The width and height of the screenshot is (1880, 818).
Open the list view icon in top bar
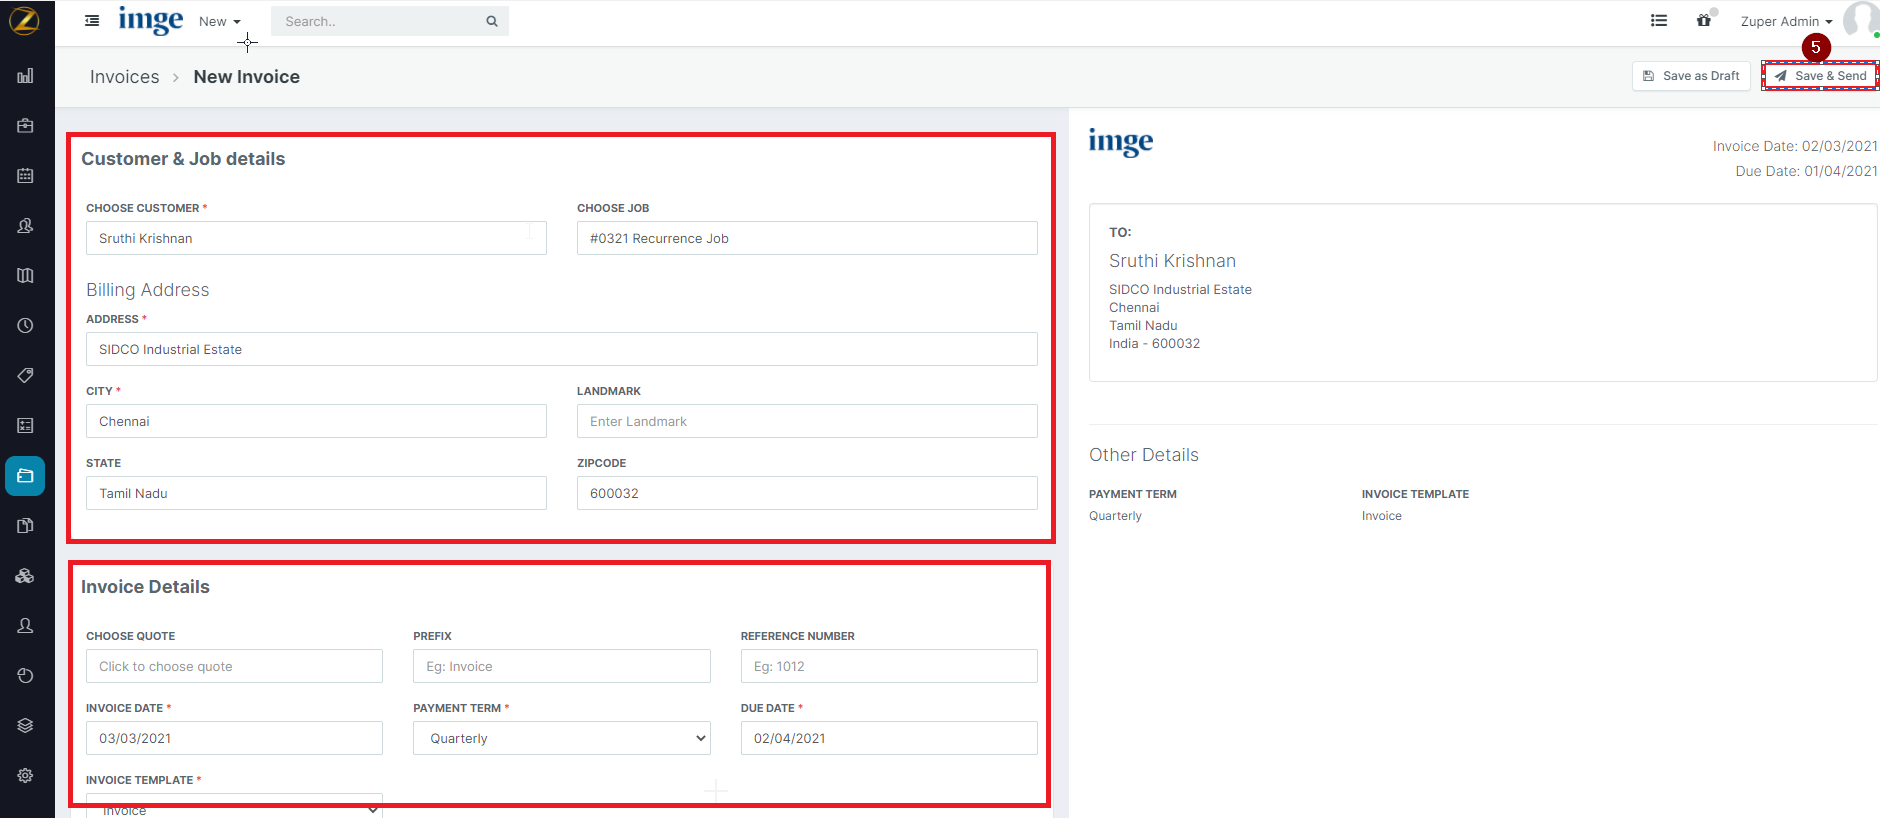tap(1659, 21)
